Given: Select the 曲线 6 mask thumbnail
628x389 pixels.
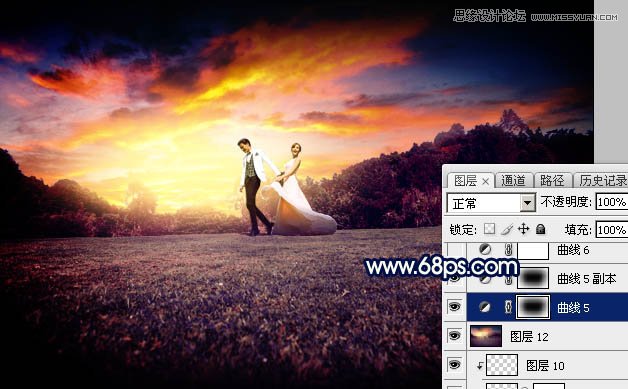Looking at the screenshot, I should pyautogui.click(x=533, y=250).
